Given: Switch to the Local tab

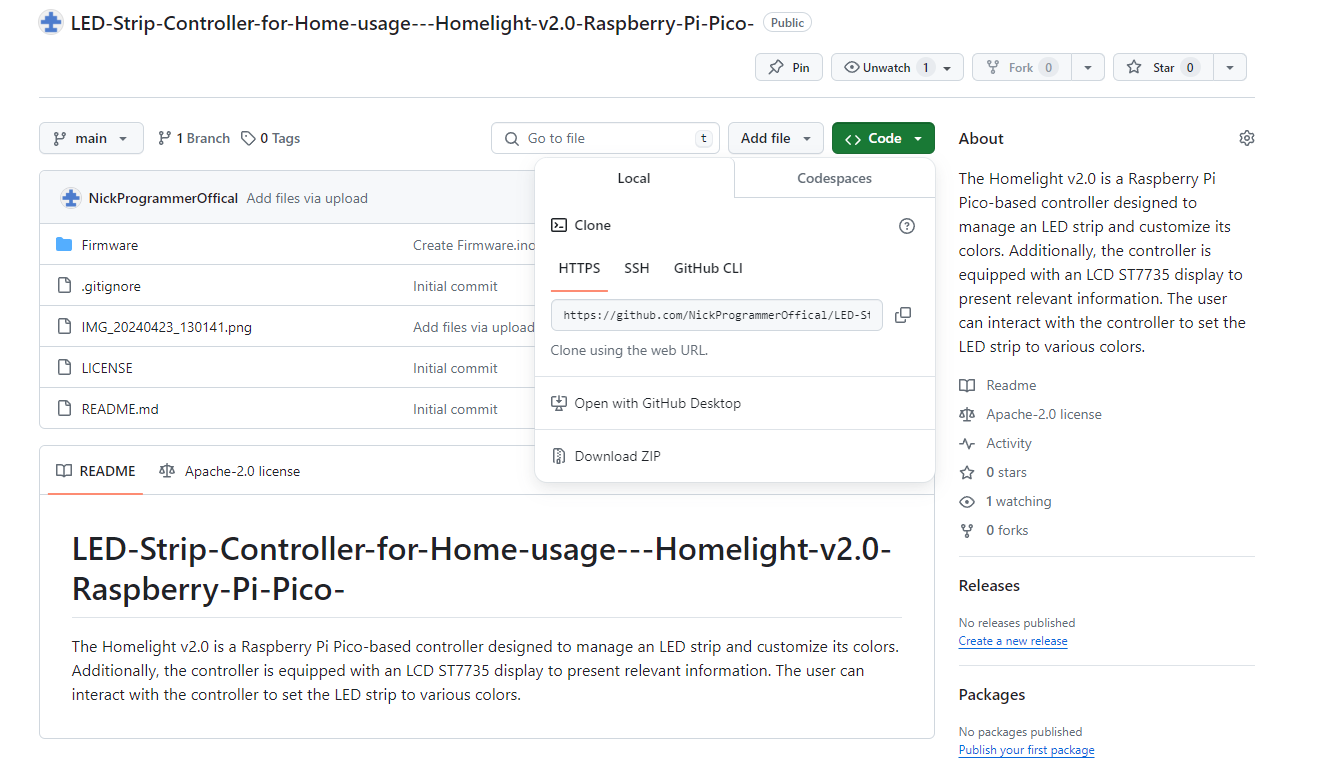Looking at the screenshot, I should pos(634,178).
